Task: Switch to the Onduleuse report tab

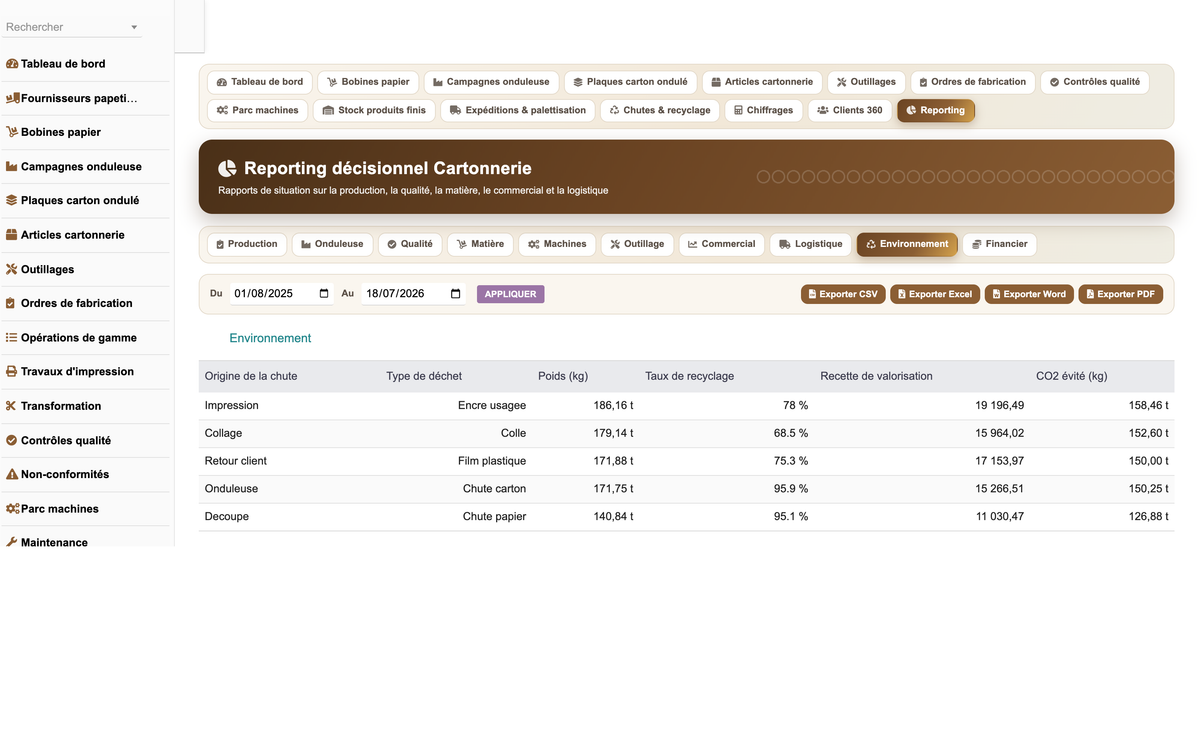Action: click(333, 244)
